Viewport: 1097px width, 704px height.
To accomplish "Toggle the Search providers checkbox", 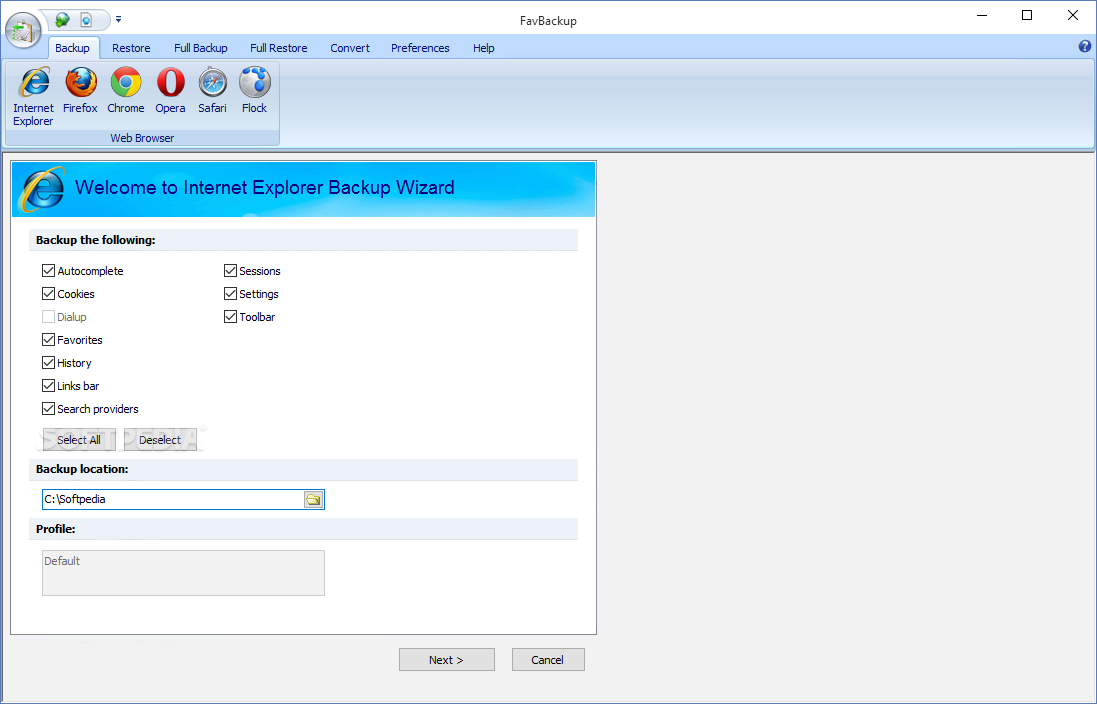I will coord(48,409).
